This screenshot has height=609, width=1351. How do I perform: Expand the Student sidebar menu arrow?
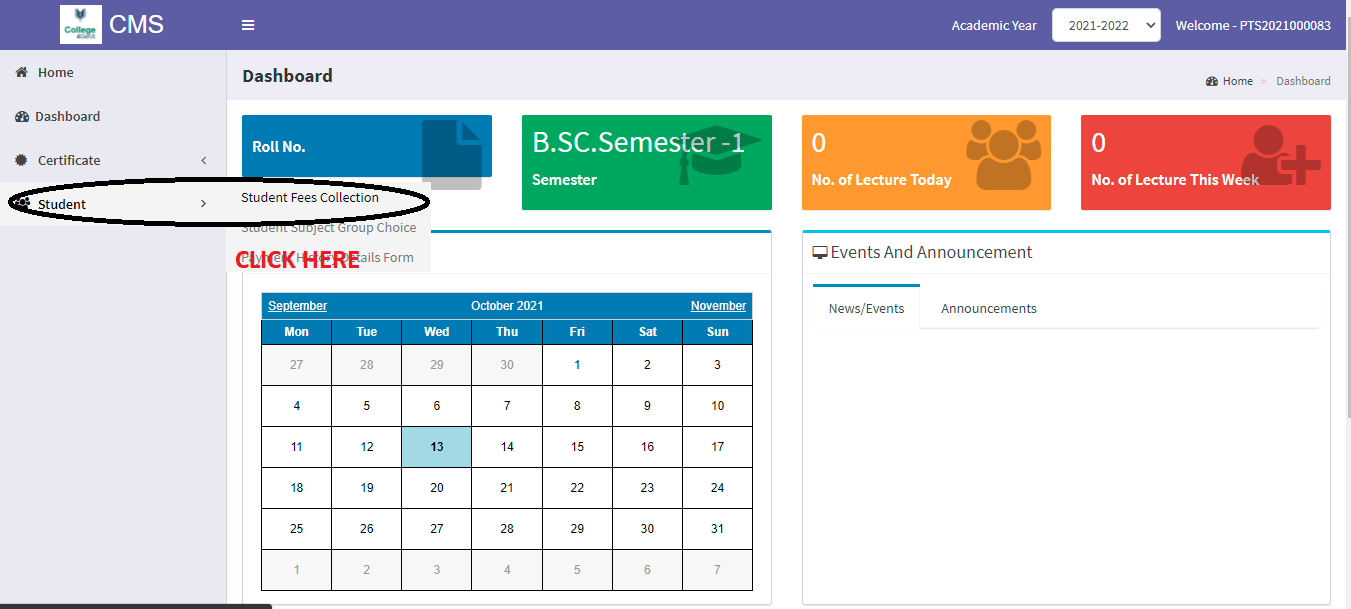[x=203, y=204]
